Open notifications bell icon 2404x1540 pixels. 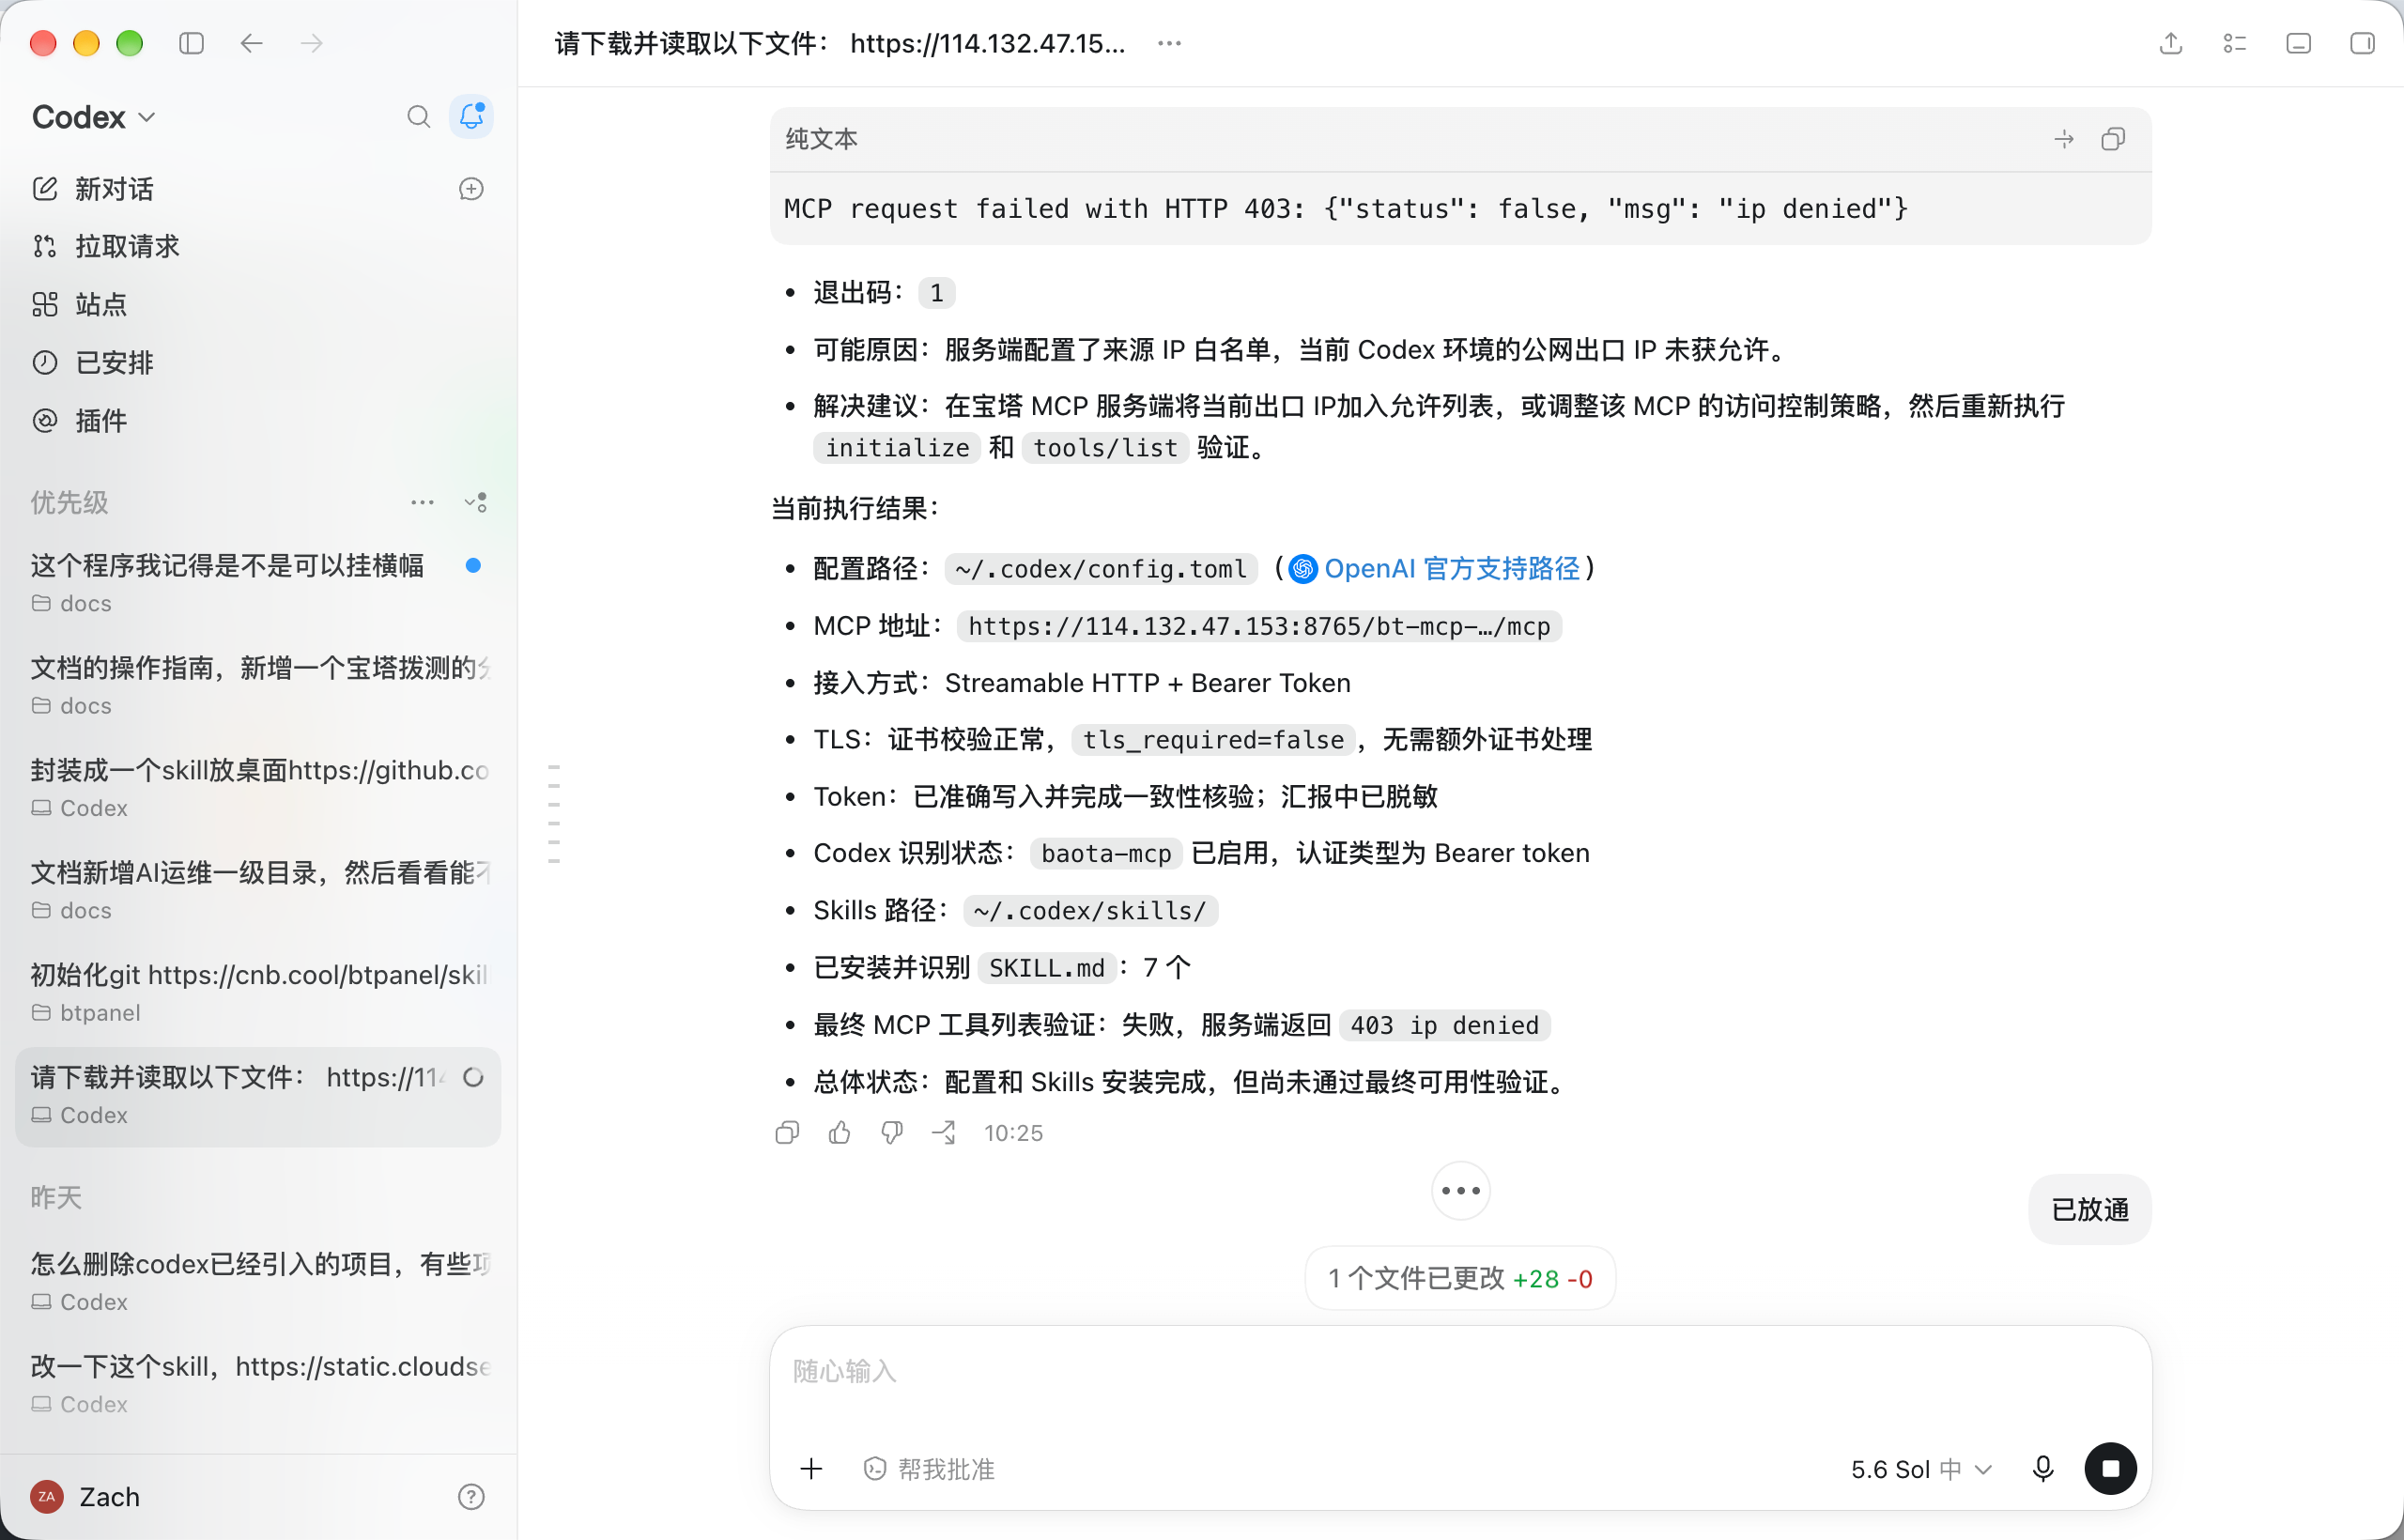472,117
